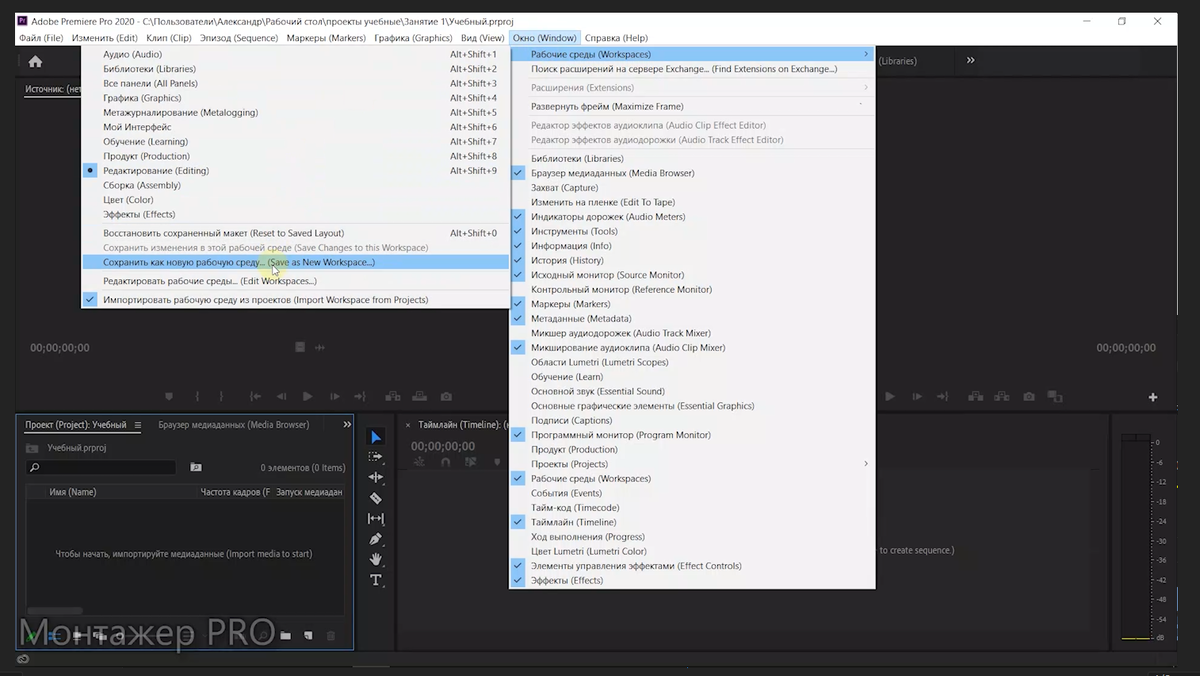The width and height of the screenshot is (1200, 676).
Task: Click Mark Out in Source monitor
Action: (221, 397)
